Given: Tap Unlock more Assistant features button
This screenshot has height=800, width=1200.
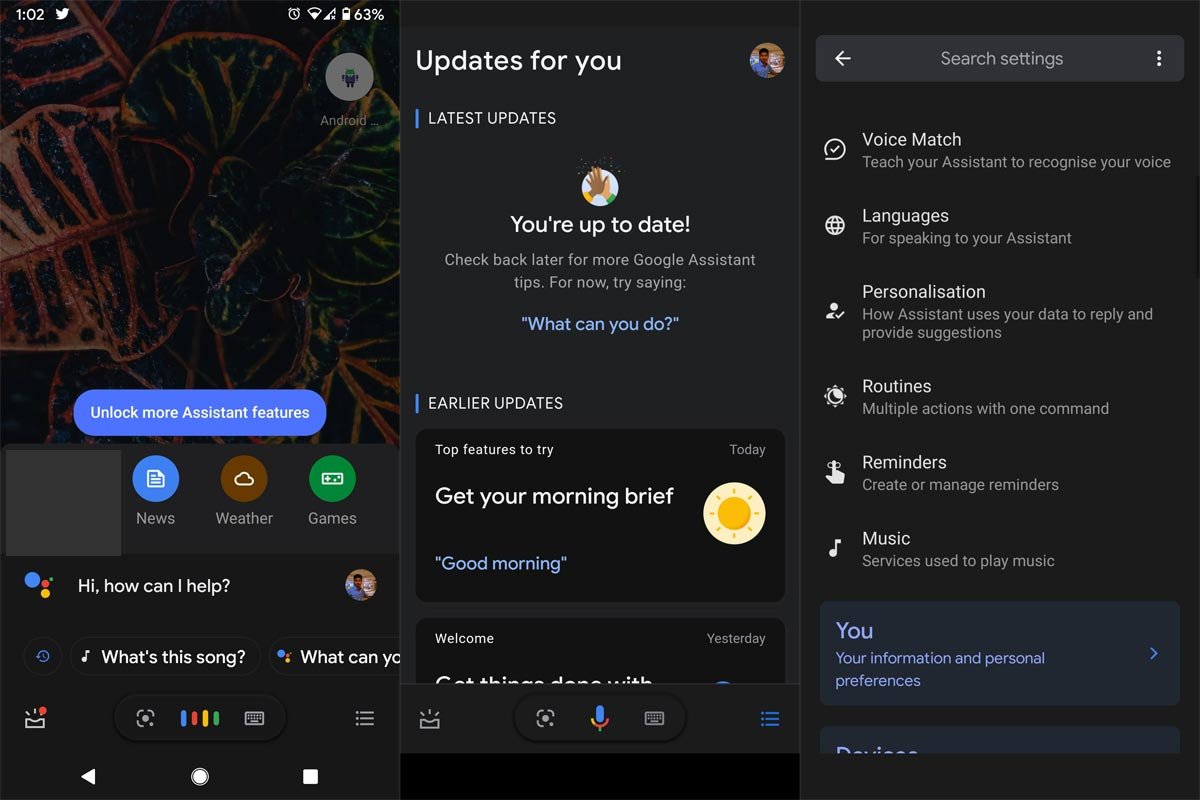Looking at the screenshot, I should pos(200,412).
